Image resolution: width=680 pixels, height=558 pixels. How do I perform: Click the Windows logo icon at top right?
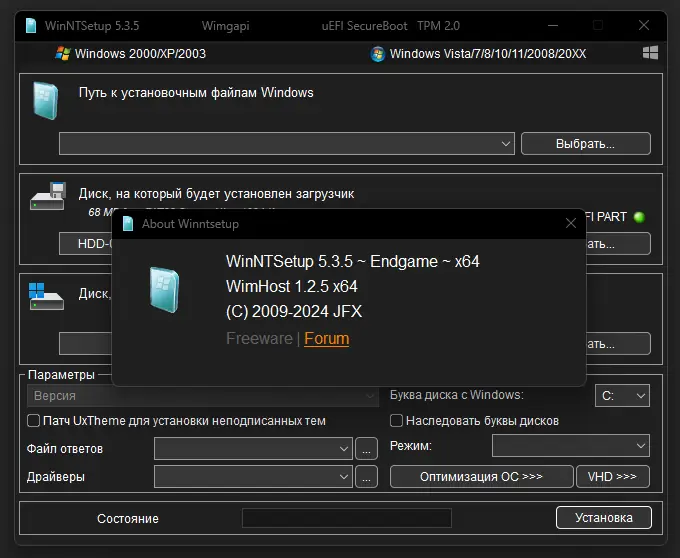[650, 53]
